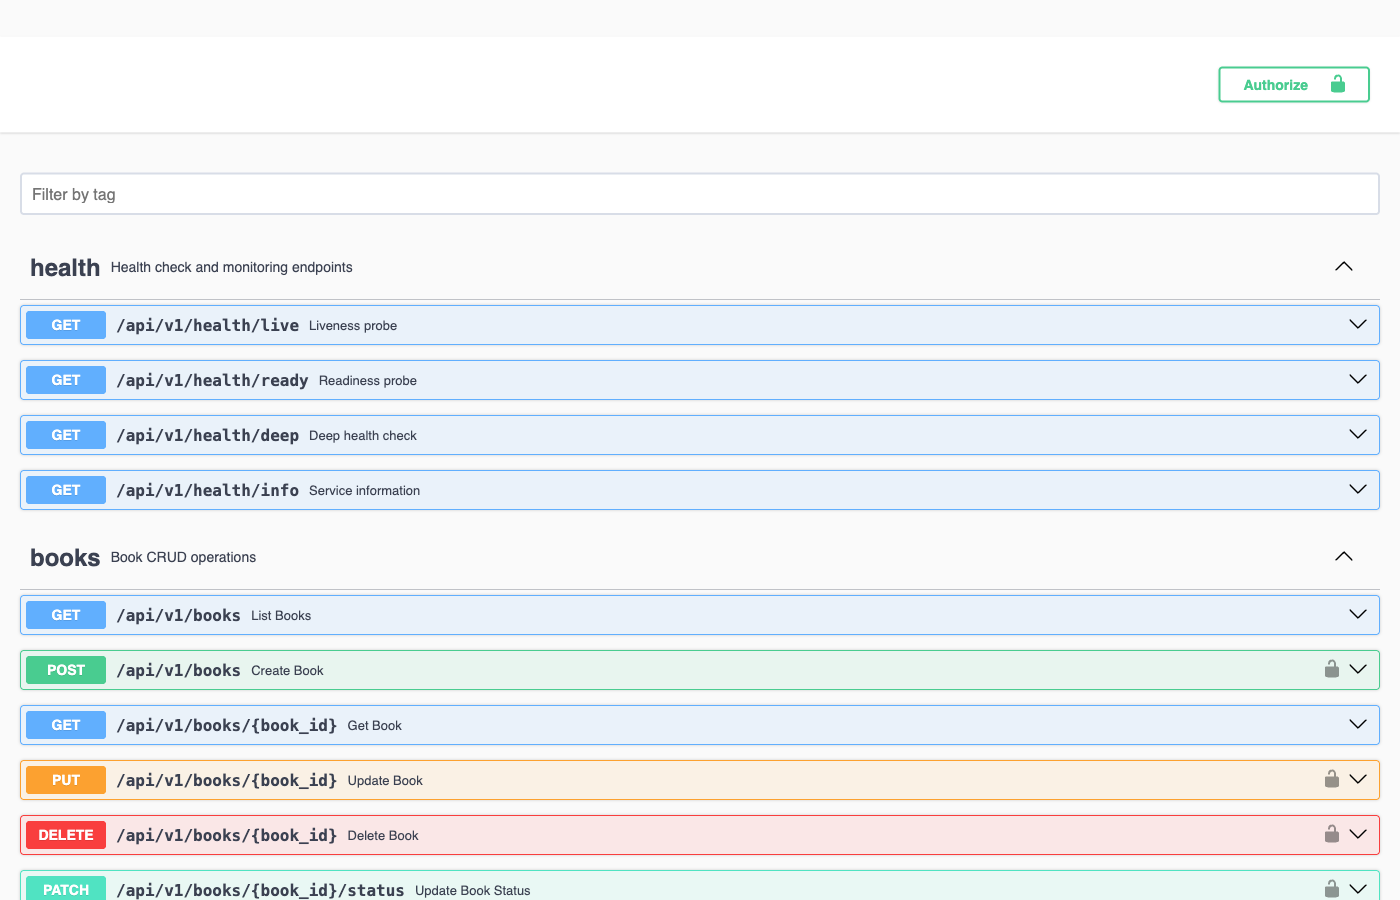Click the PATCH badge on Update Book Status
1400x900 pixels.
point(65,888)
